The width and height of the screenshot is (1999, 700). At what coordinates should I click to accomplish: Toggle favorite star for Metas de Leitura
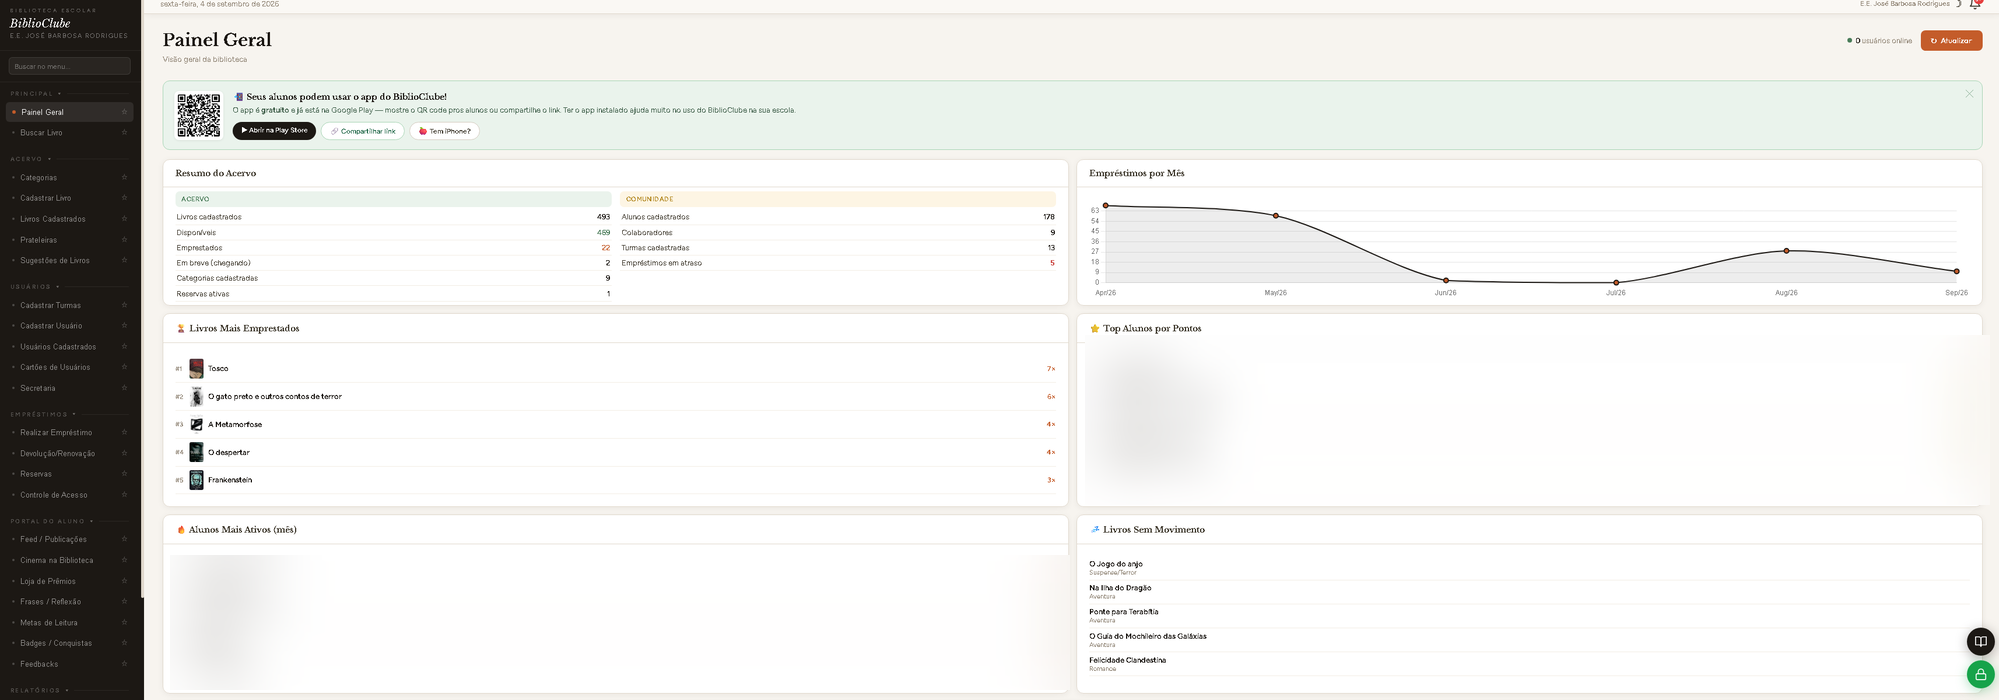(124, 623)
